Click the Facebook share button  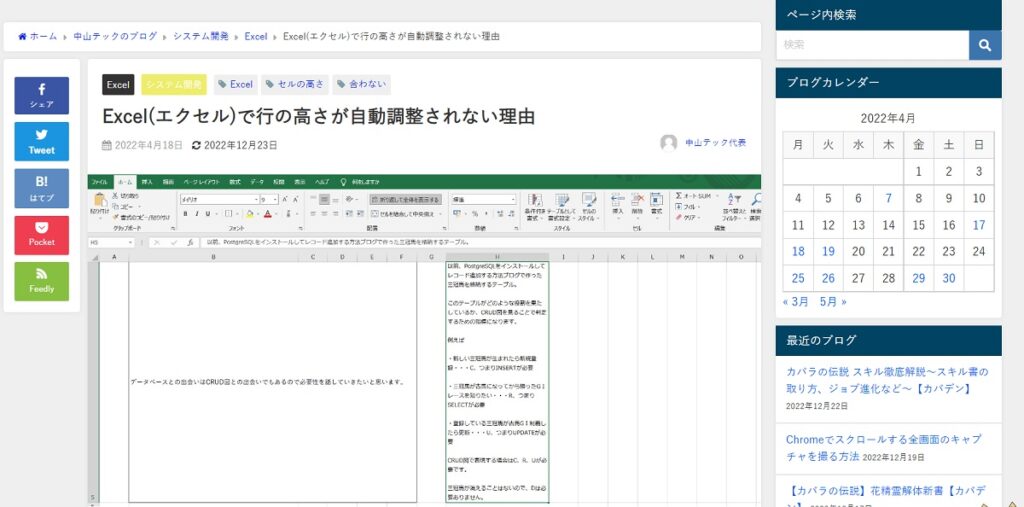pos(42,95)
